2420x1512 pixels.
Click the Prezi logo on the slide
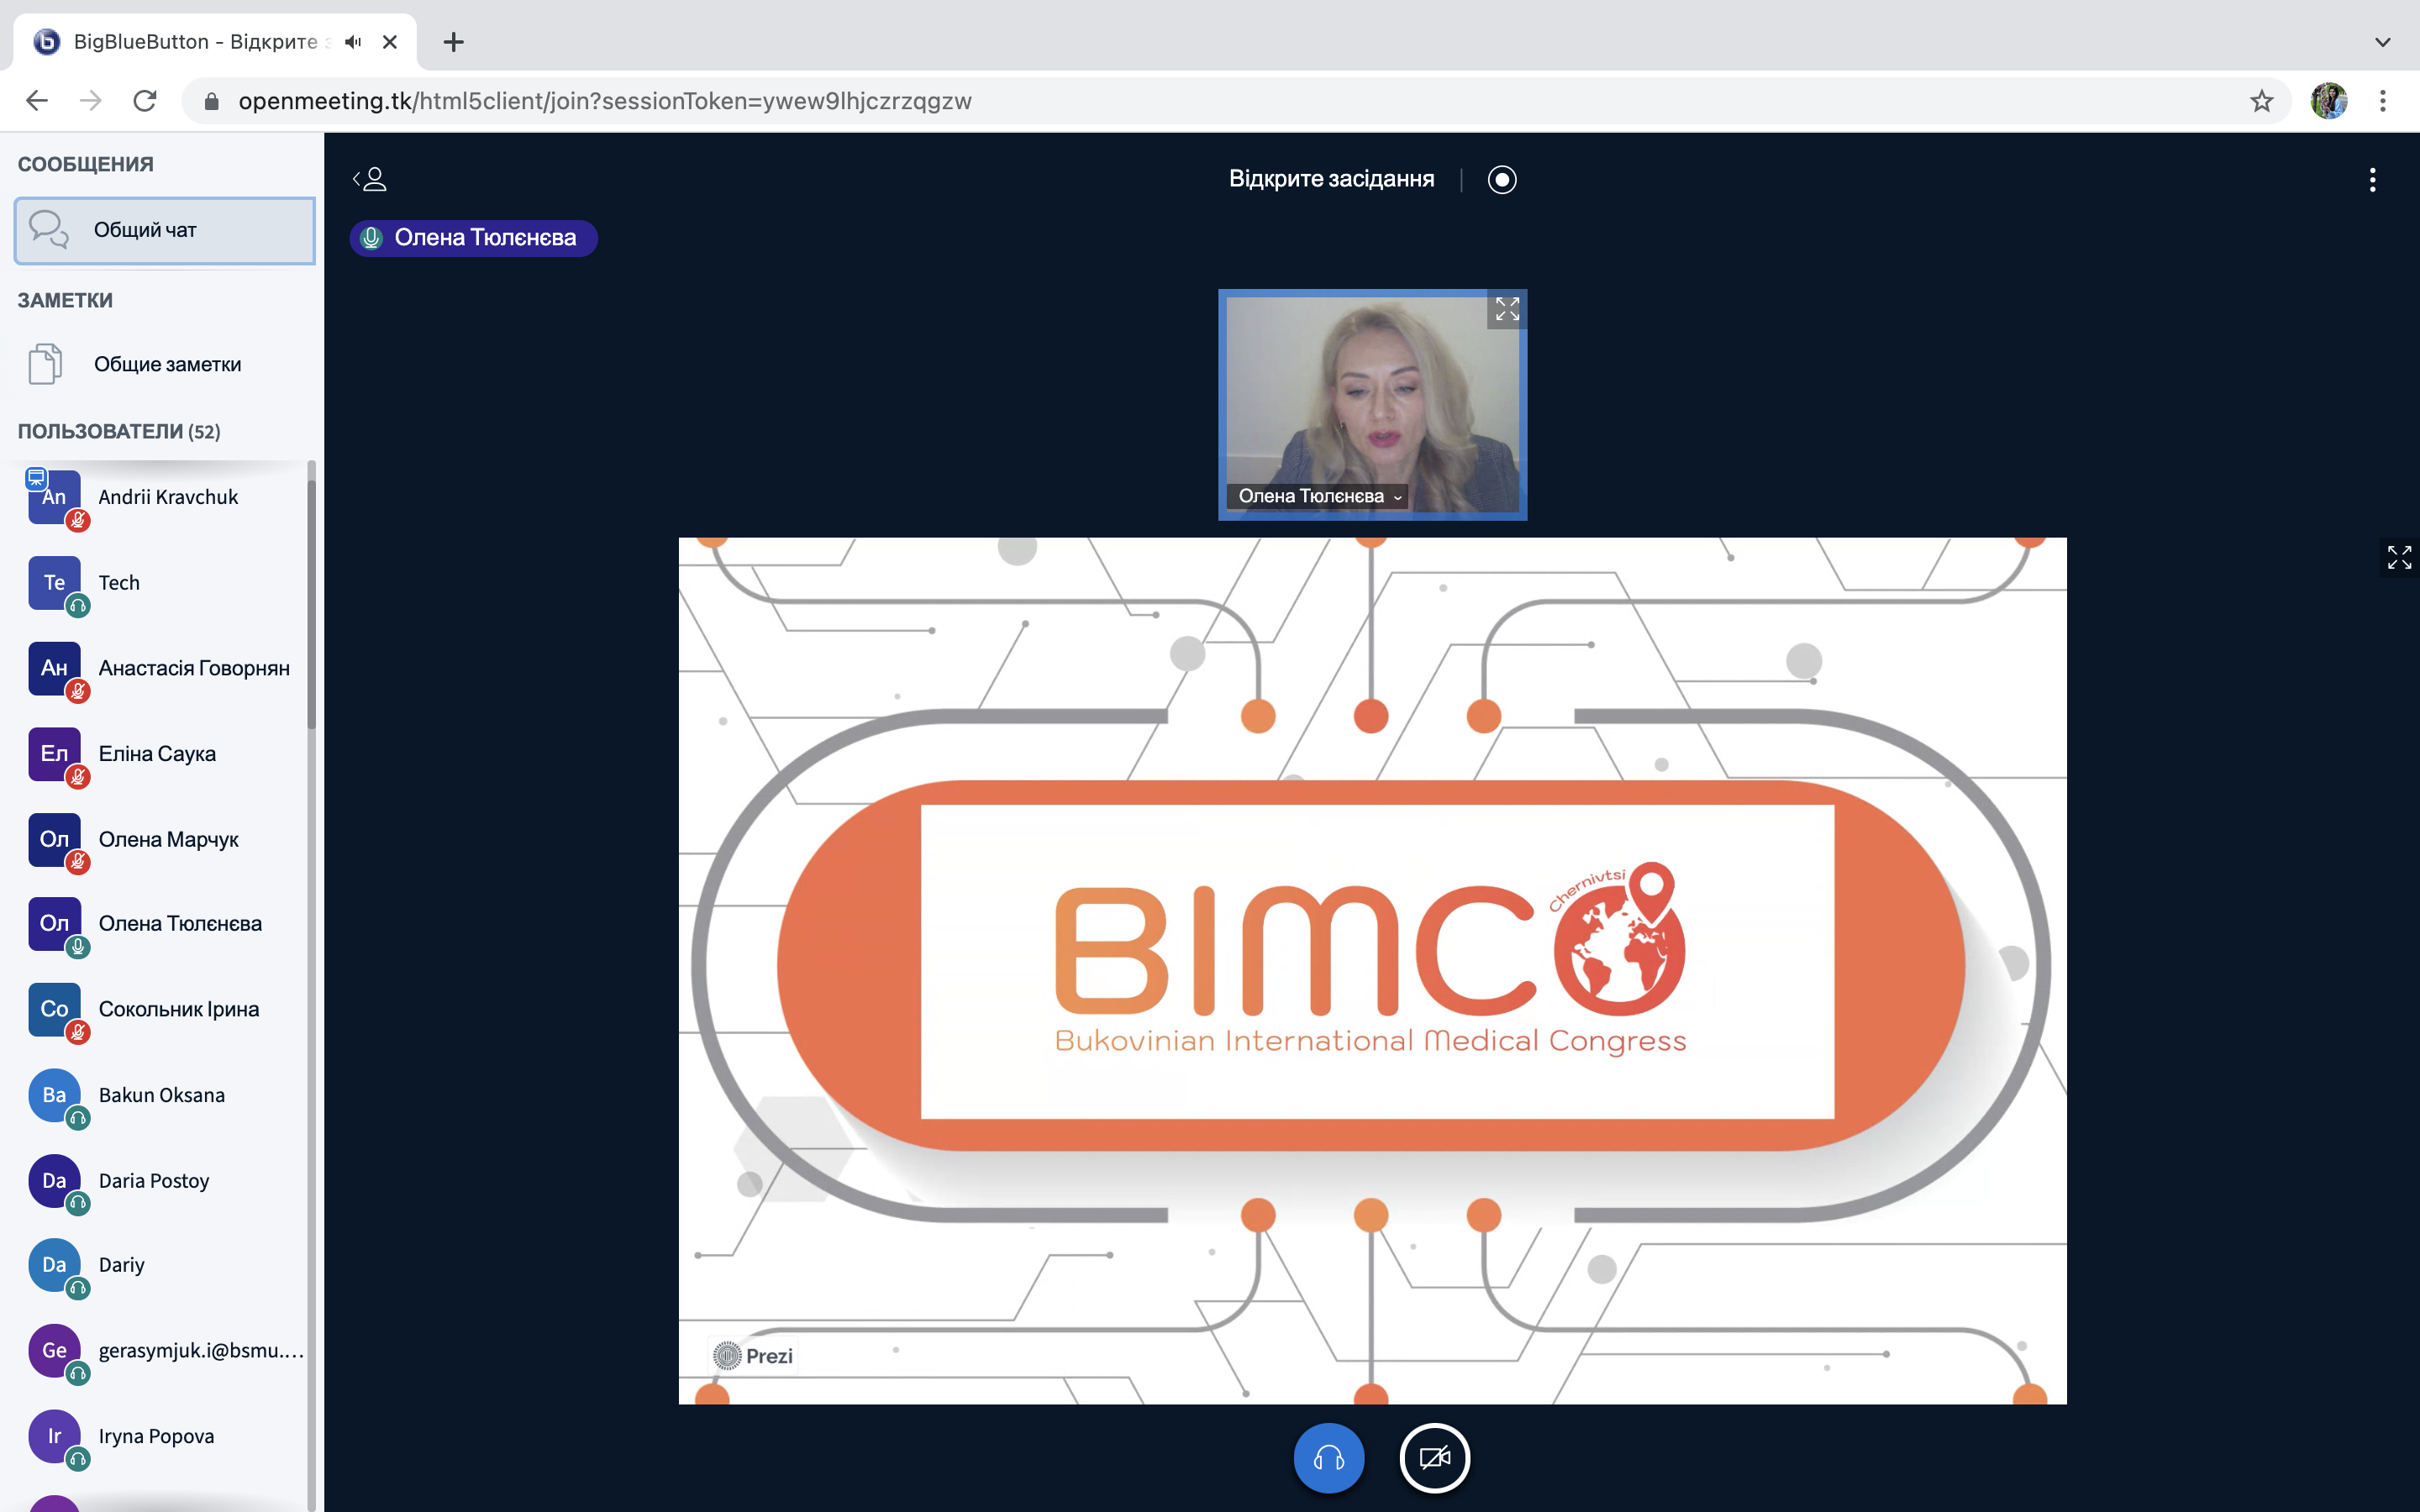point(753,1356)
